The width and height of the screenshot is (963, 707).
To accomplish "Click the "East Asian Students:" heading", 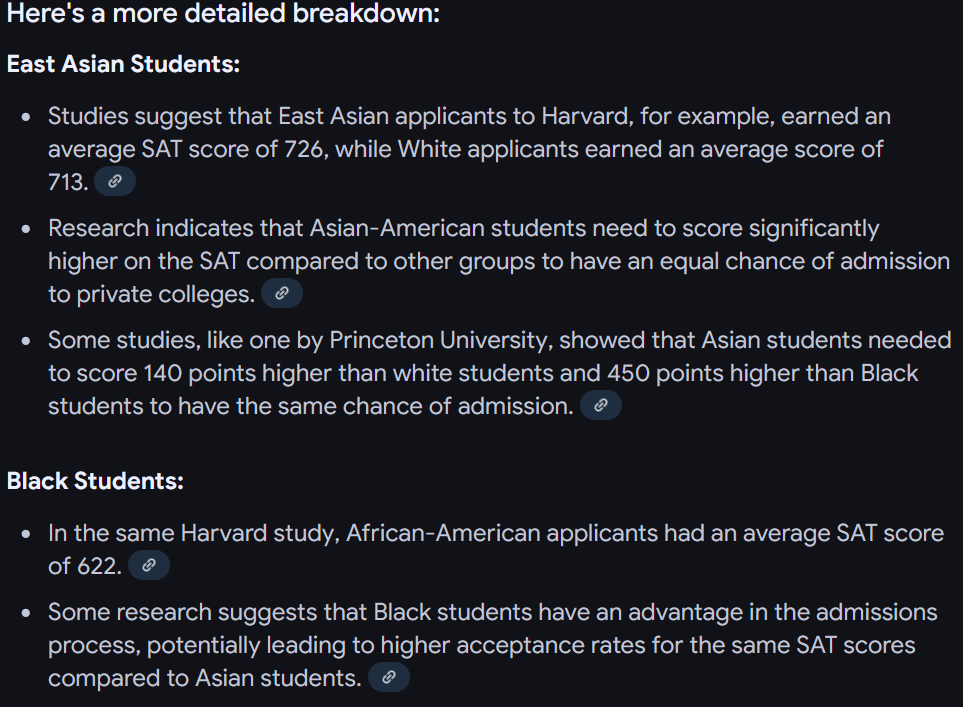I will tap(123, 64).
